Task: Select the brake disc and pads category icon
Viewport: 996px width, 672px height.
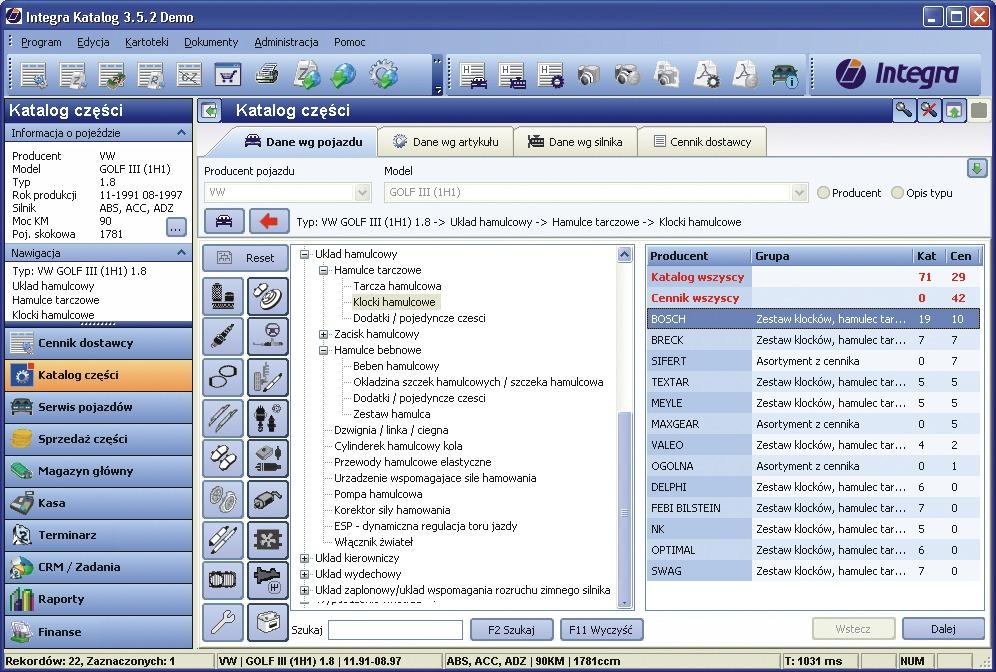Action: (267, 296)
